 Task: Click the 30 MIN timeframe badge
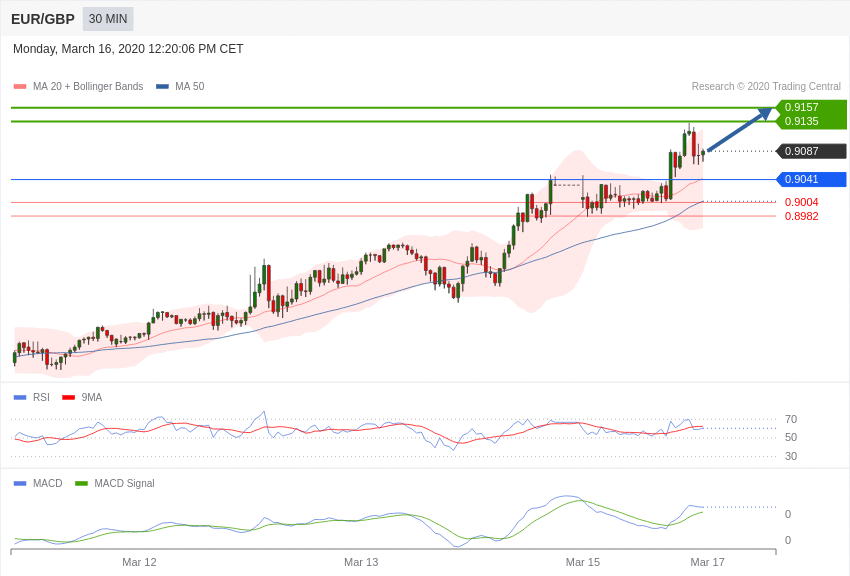[108, 19]
